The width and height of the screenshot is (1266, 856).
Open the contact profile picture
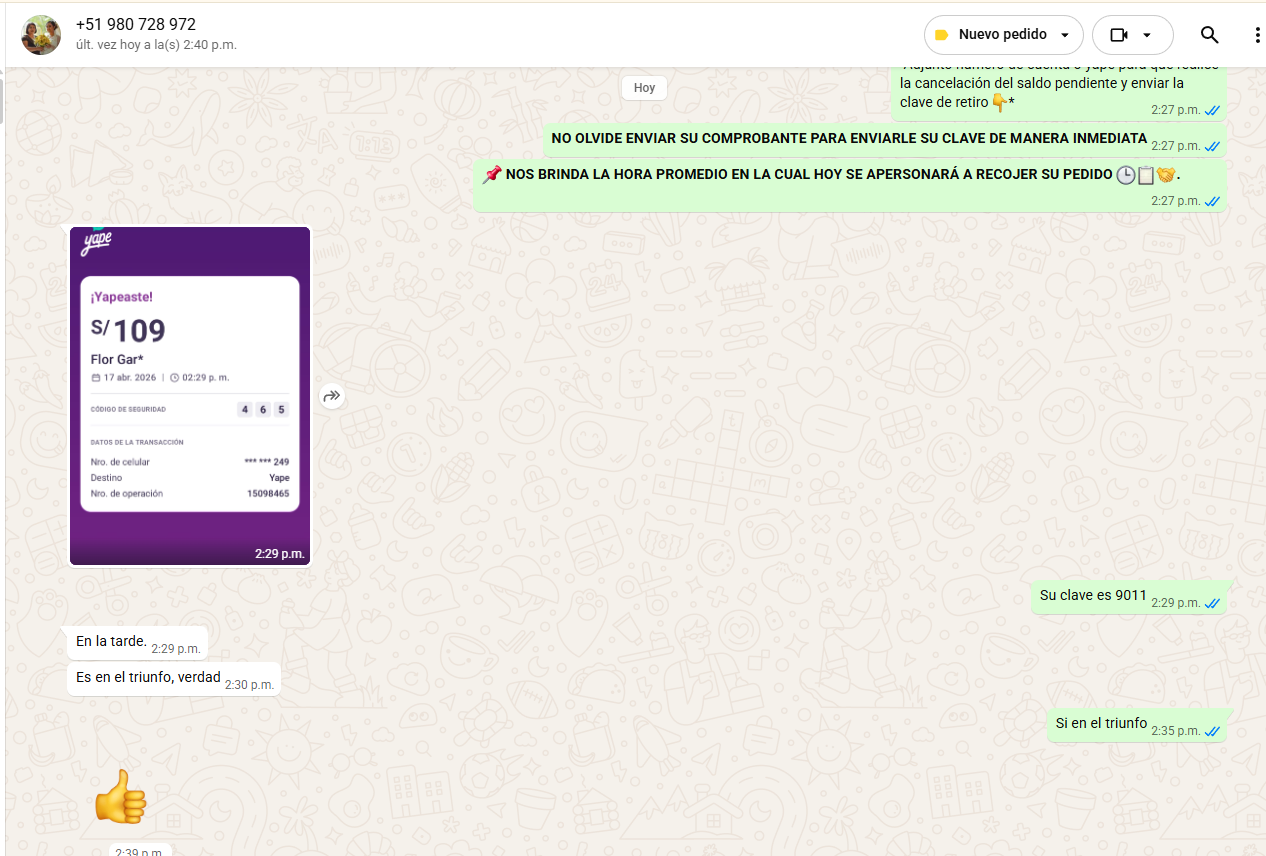(x=41, y=35)
